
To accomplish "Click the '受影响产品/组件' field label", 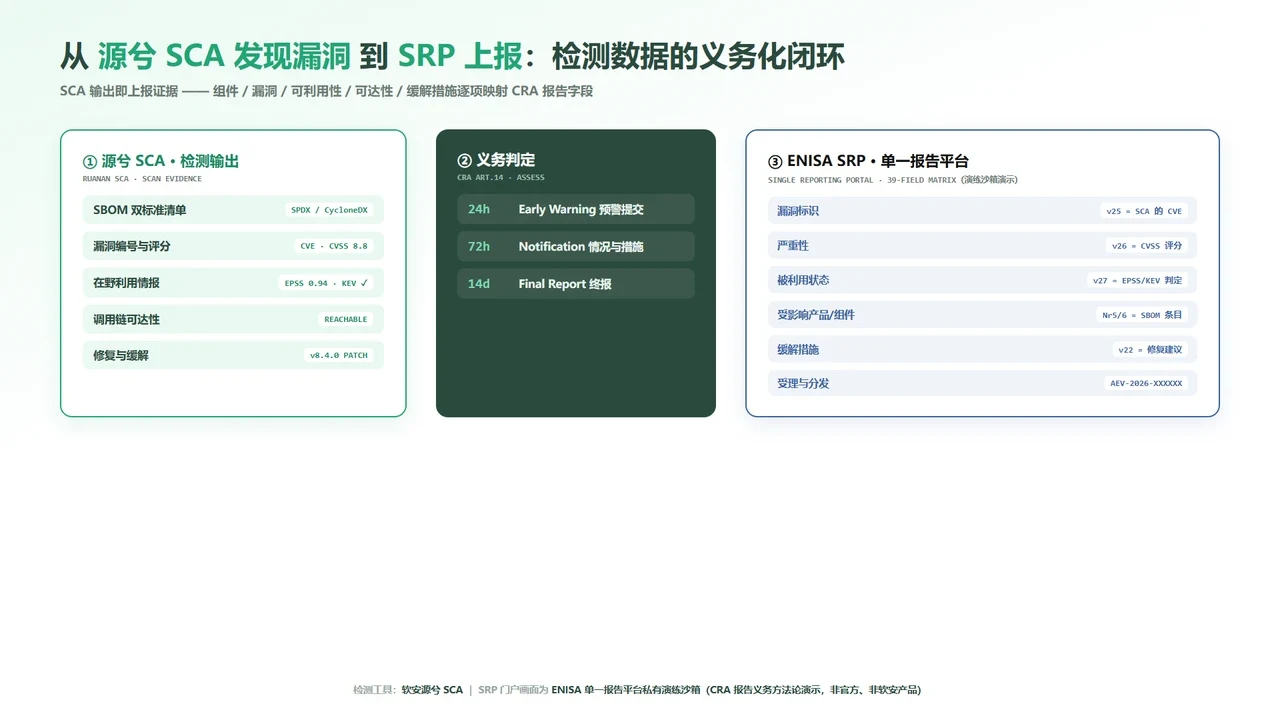I will coord(816,315).
